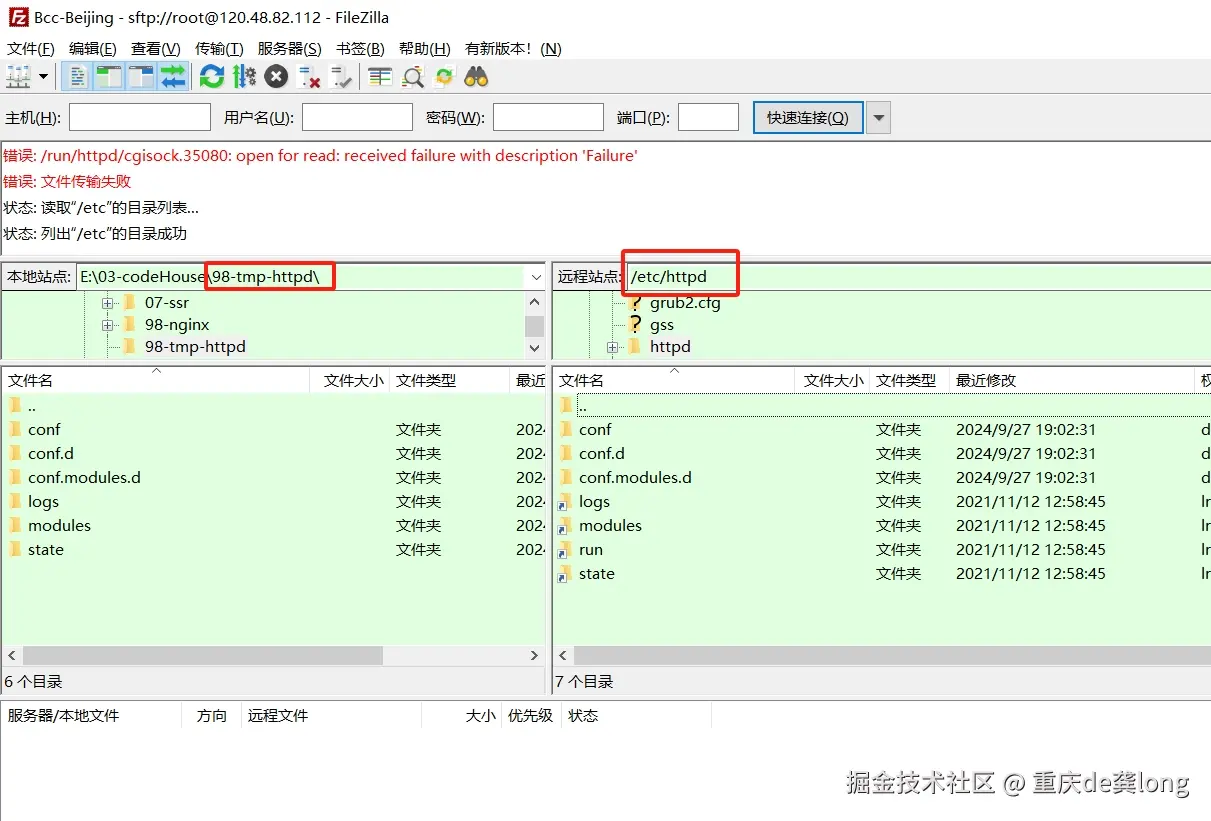This screenshot has height=821, width=1211.
Task: Reconnect to the last server
Action: click(x=343, y=76)
